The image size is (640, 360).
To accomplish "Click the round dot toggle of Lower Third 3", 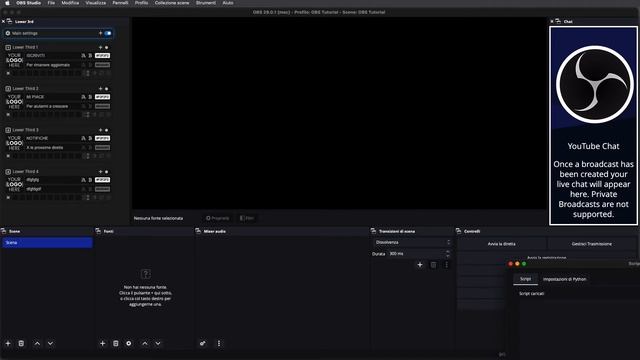I will (x=107, y=130).
